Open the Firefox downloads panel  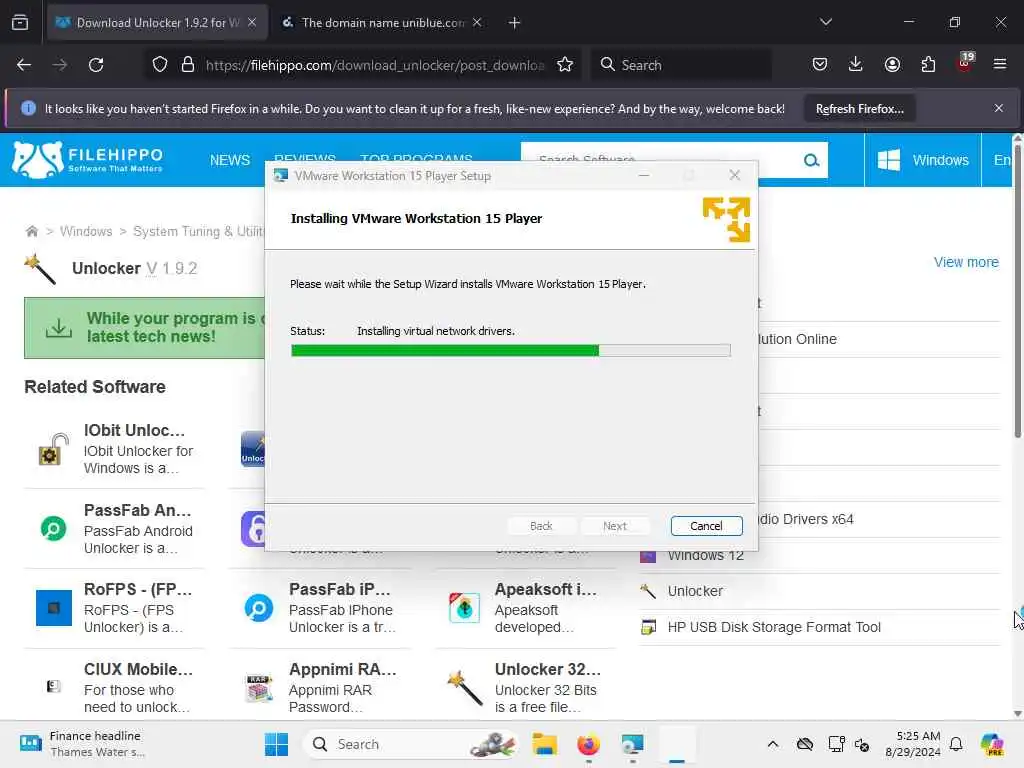pos(856,65)
